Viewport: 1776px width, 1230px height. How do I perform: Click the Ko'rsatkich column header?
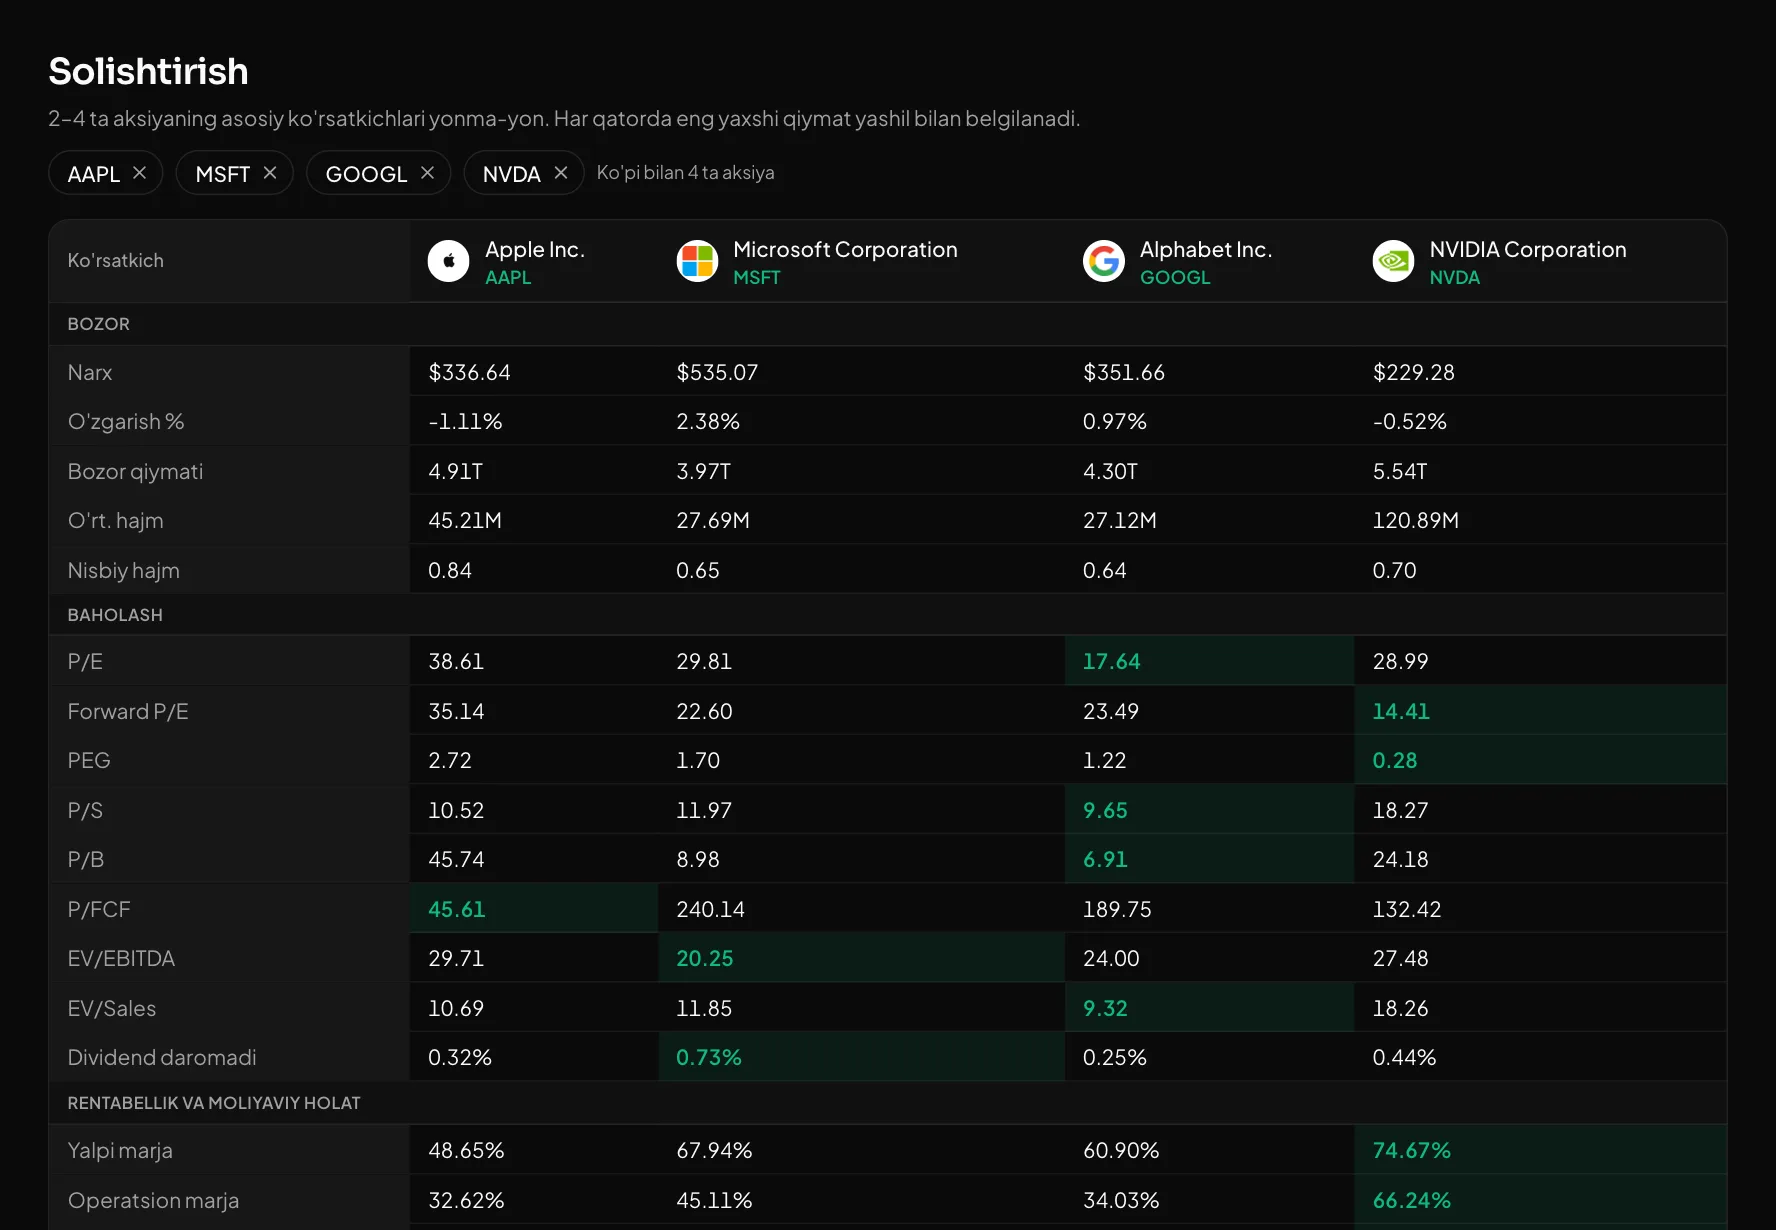[x=115, y=260]
